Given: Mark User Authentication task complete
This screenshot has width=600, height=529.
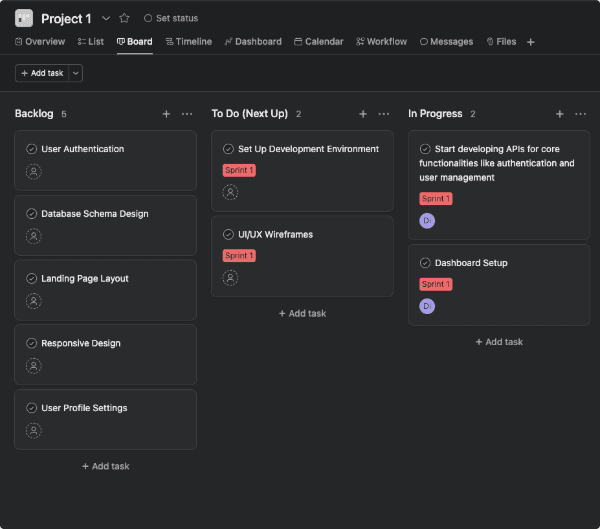Looking at the screenshot, I should [x=31, y=149].
